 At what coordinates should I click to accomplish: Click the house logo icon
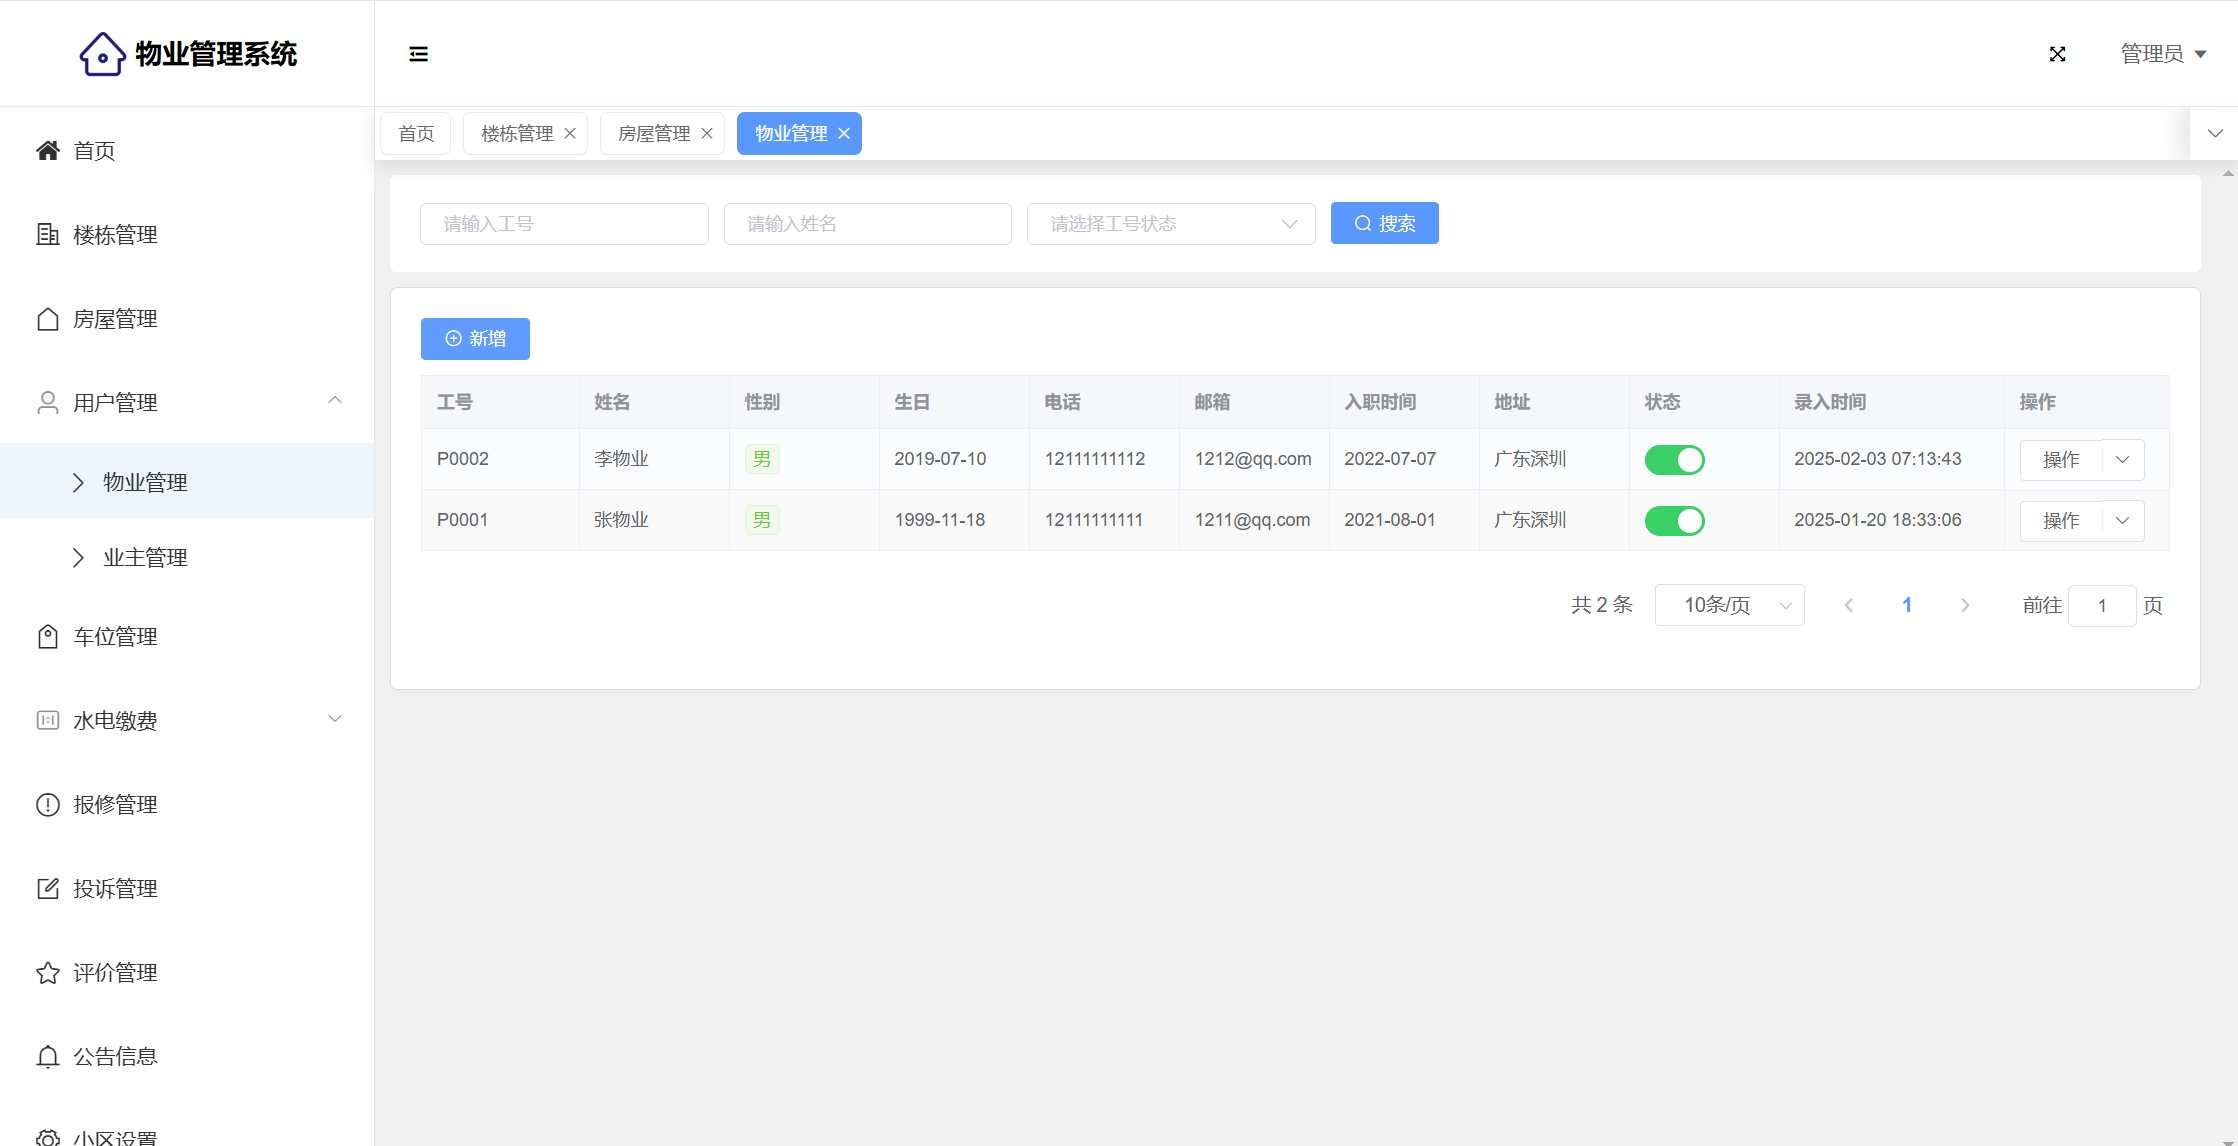(102, 54)
